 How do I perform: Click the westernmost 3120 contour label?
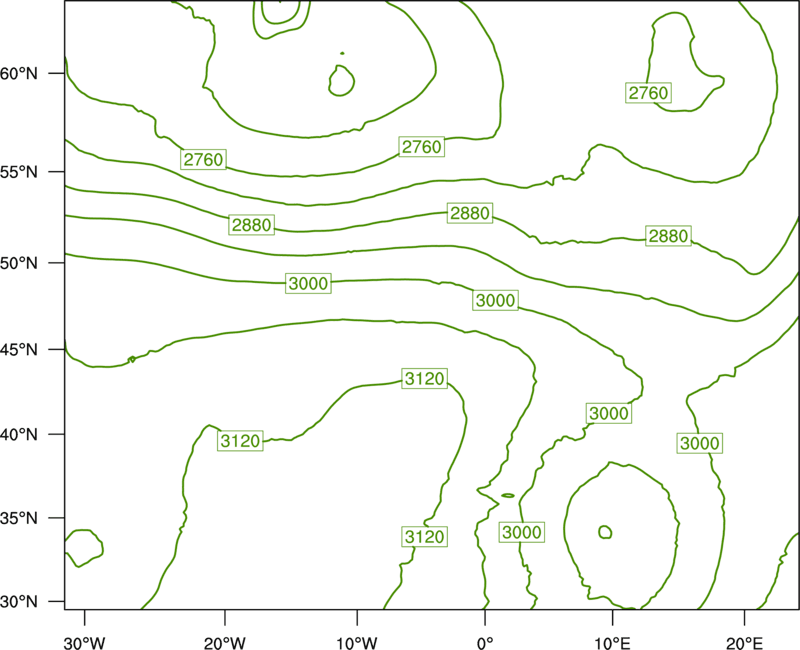(240, 441)
